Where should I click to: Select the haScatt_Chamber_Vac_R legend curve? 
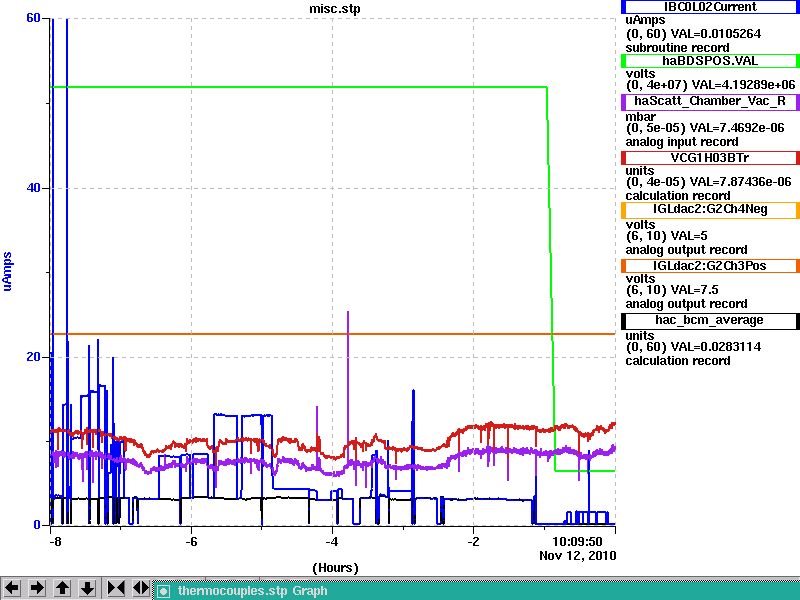710,101
